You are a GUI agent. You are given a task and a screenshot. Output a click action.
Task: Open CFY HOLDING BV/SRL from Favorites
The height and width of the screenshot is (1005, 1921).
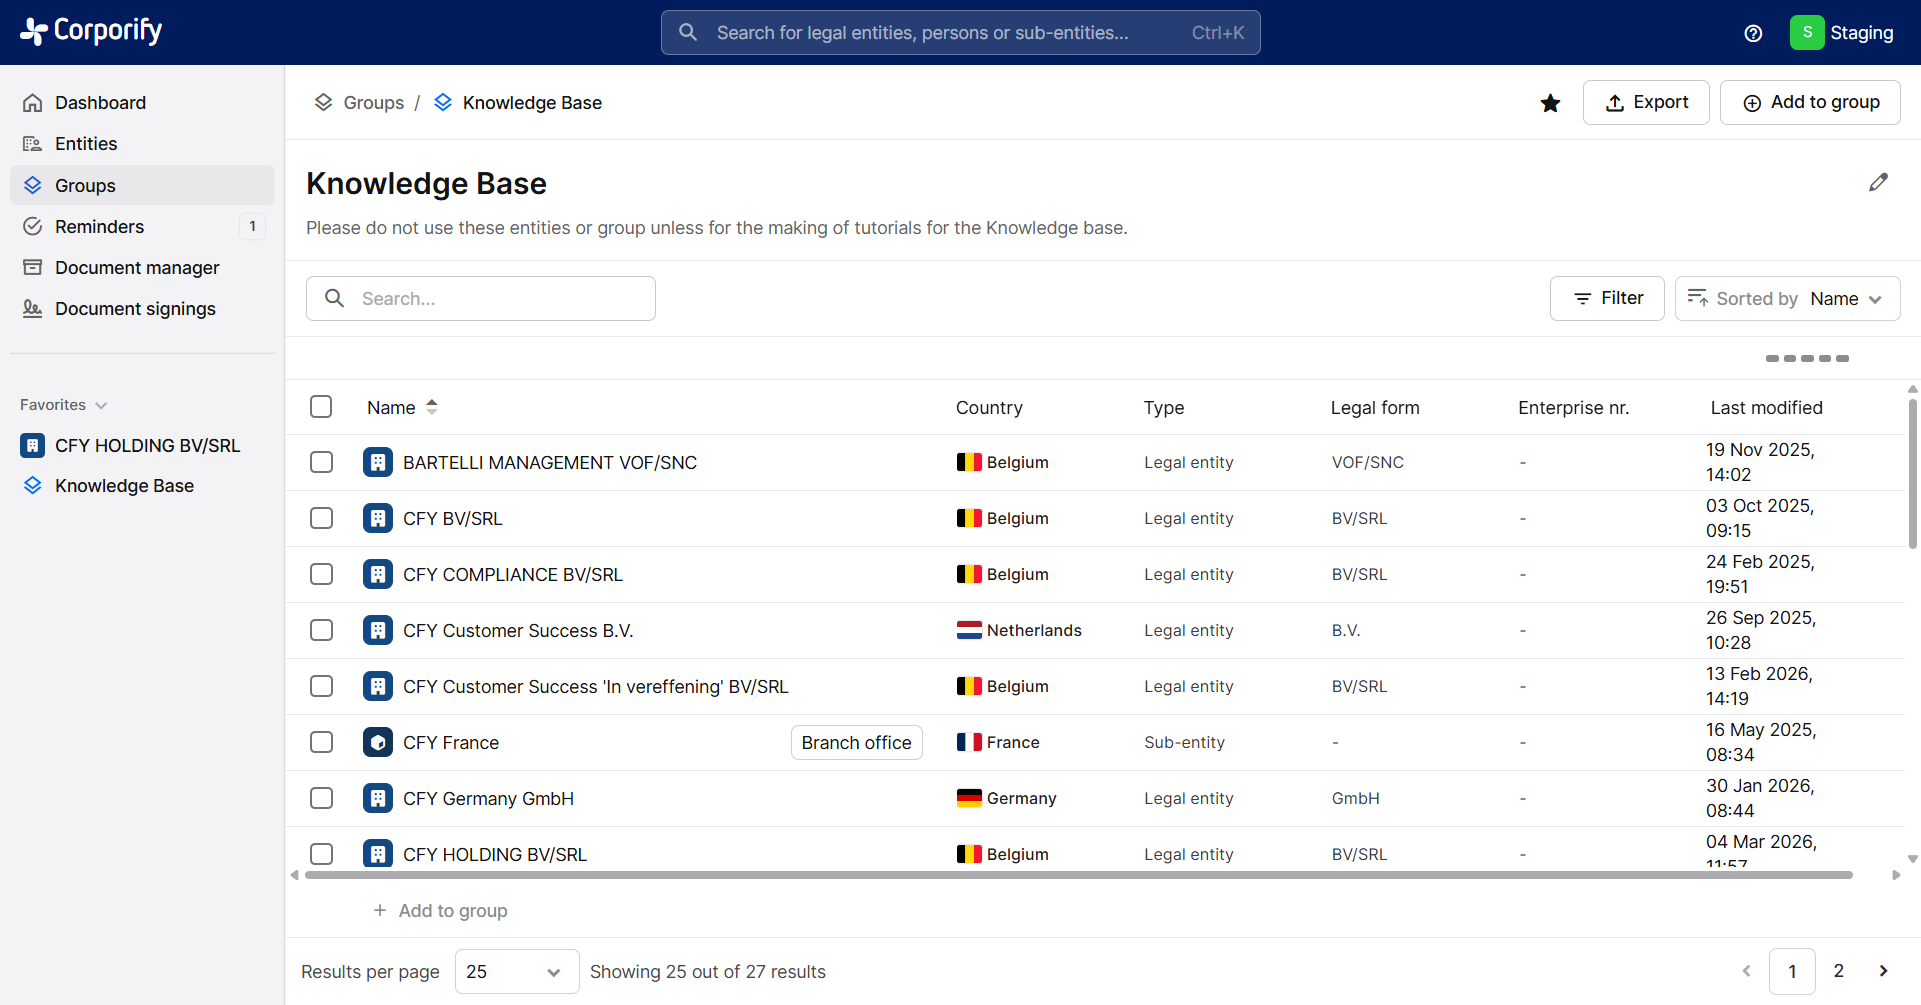coord(142,445)
